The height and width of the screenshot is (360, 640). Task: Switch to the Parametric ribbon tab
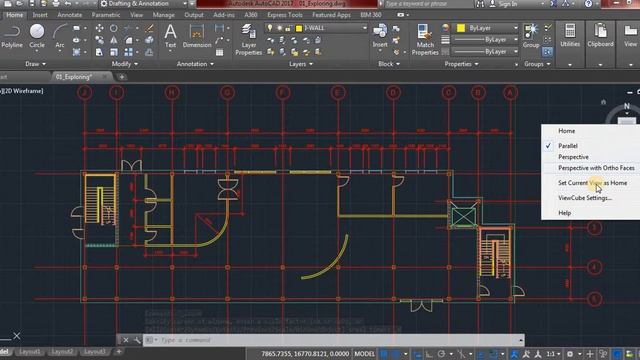click(106, 15)
